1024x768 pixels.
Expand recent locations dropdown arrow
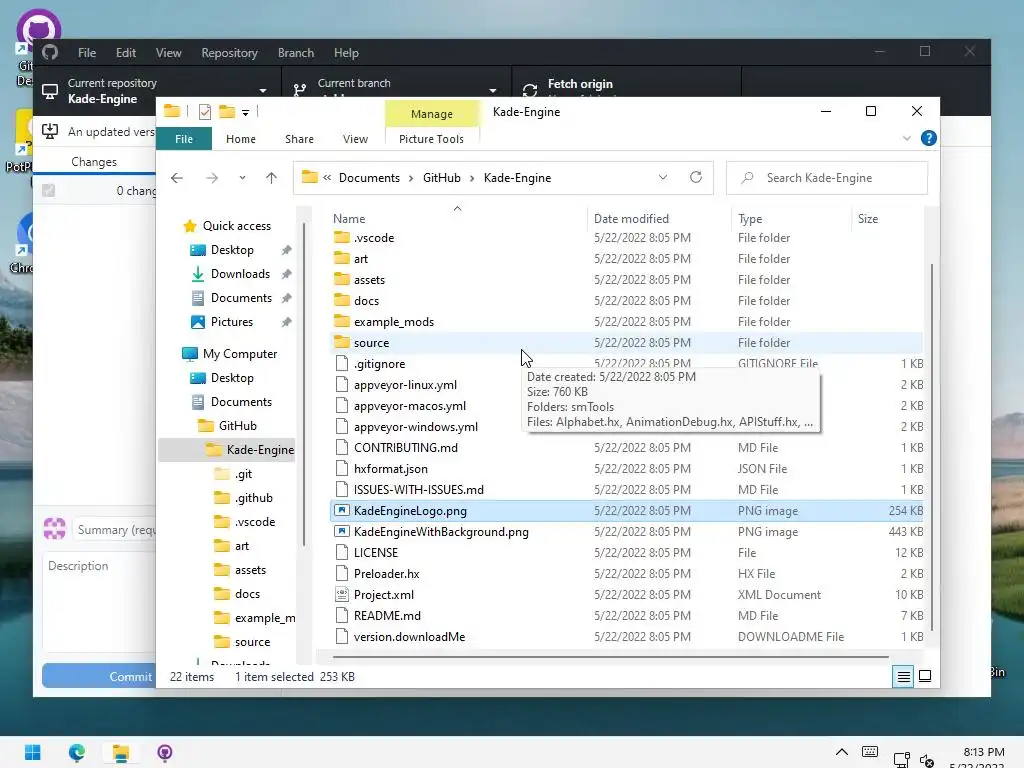click(x=242, y=178)
